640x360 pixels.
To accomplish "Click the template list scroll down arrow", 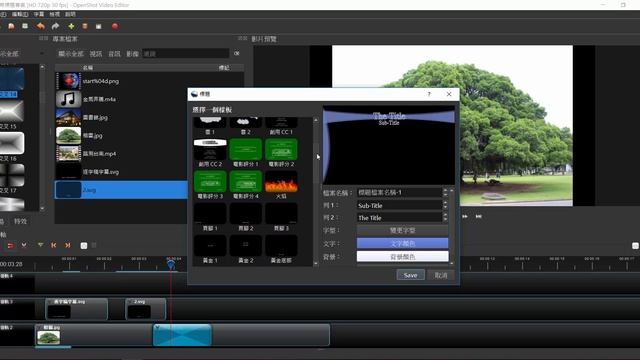I will tap(316, 263).
